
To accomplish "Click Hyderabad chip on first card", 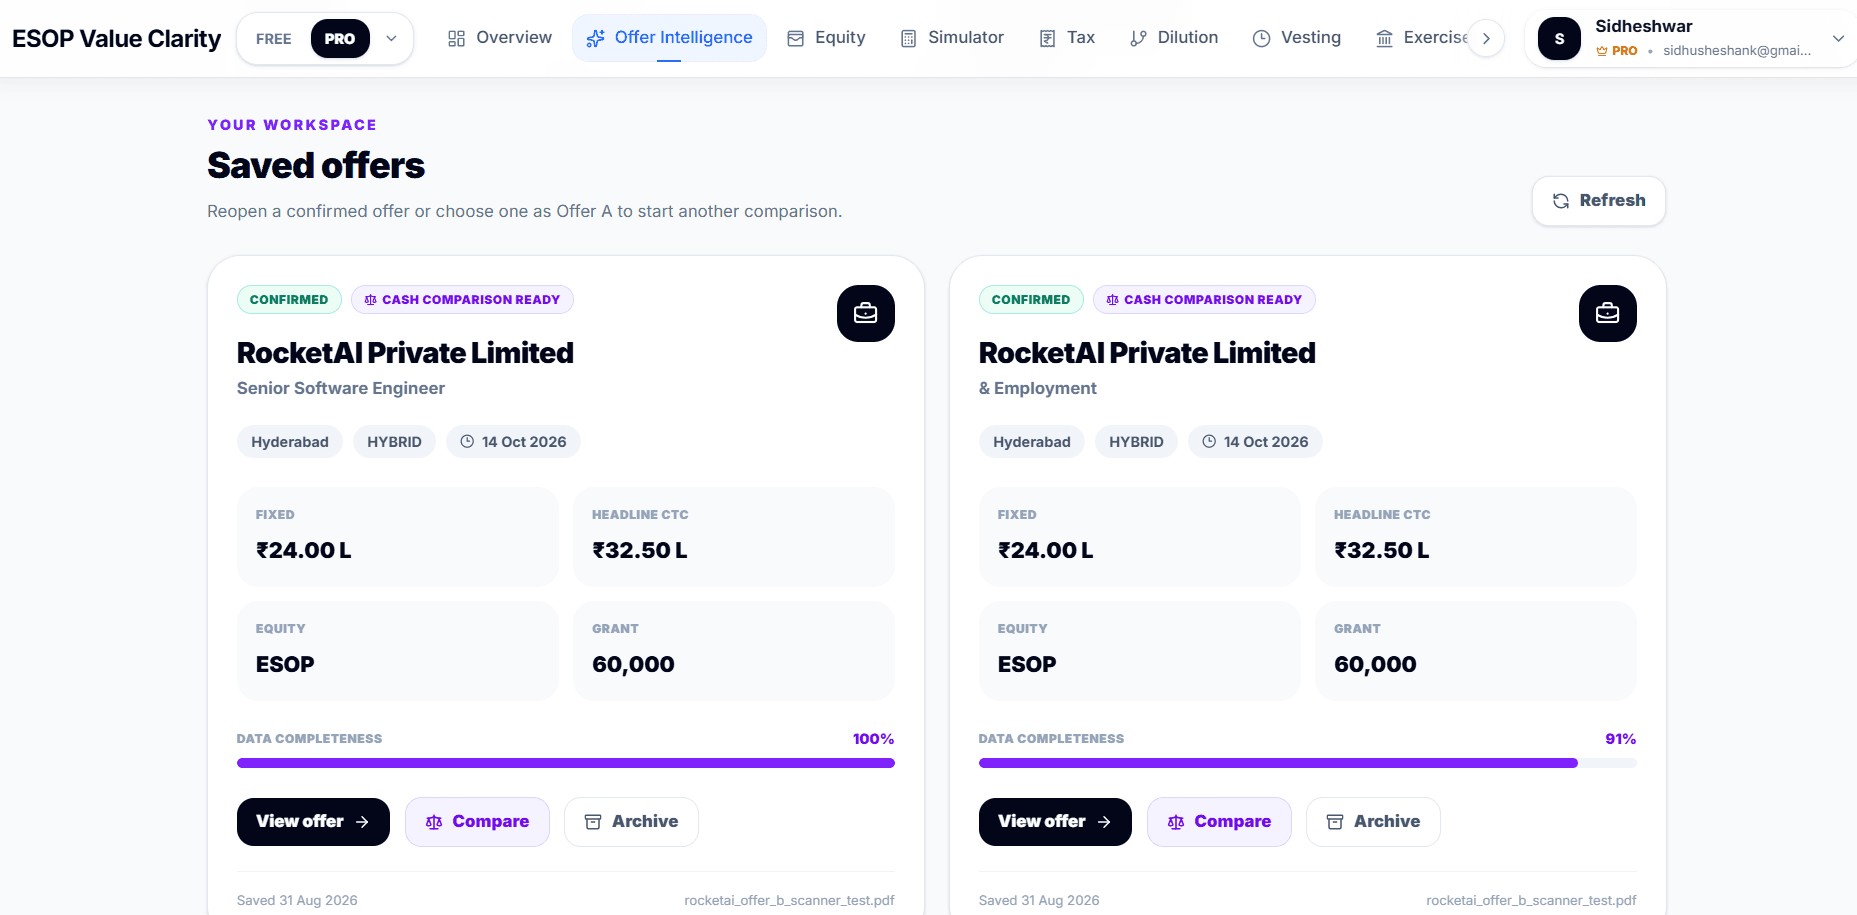I will point(290,442).
